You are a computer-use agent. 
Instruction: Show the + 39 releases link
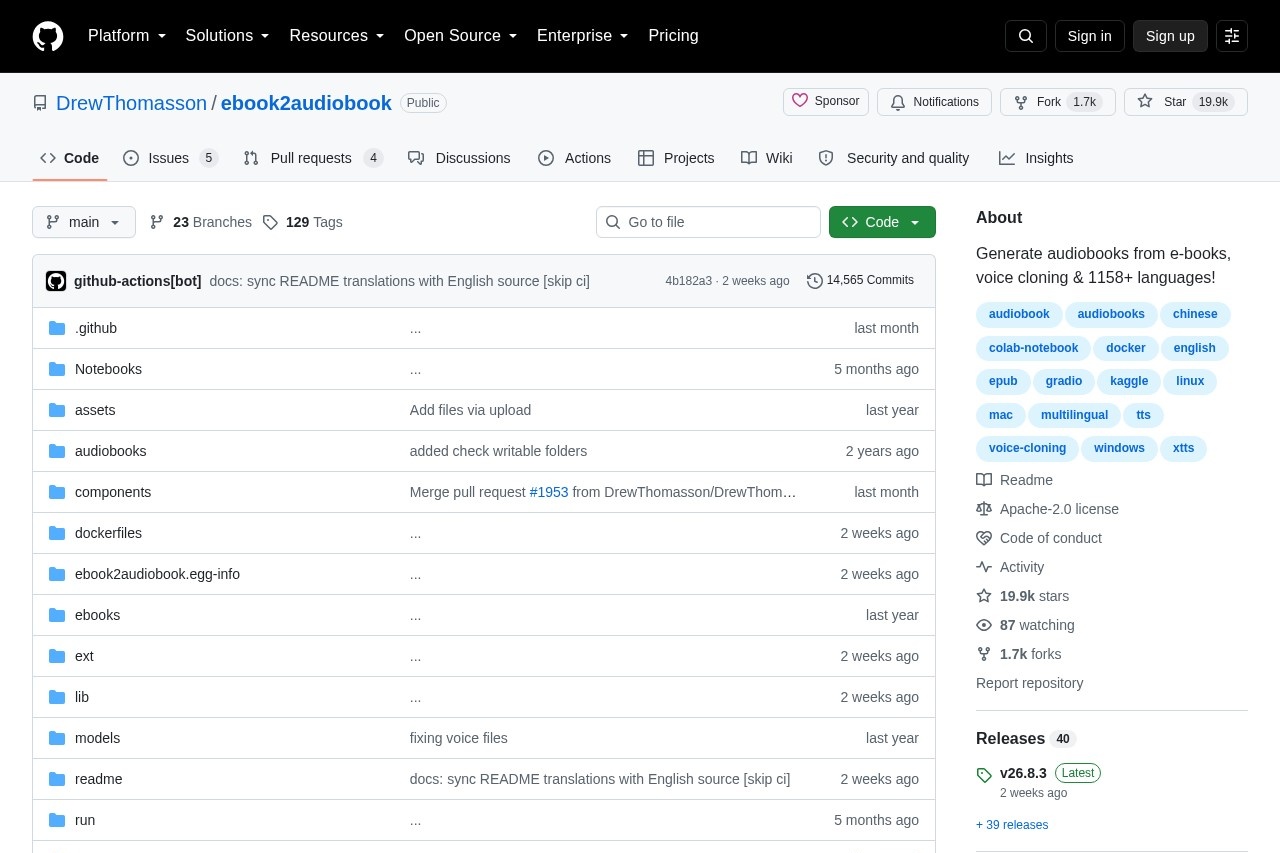pyautogui.click(x=1012, y=825)
